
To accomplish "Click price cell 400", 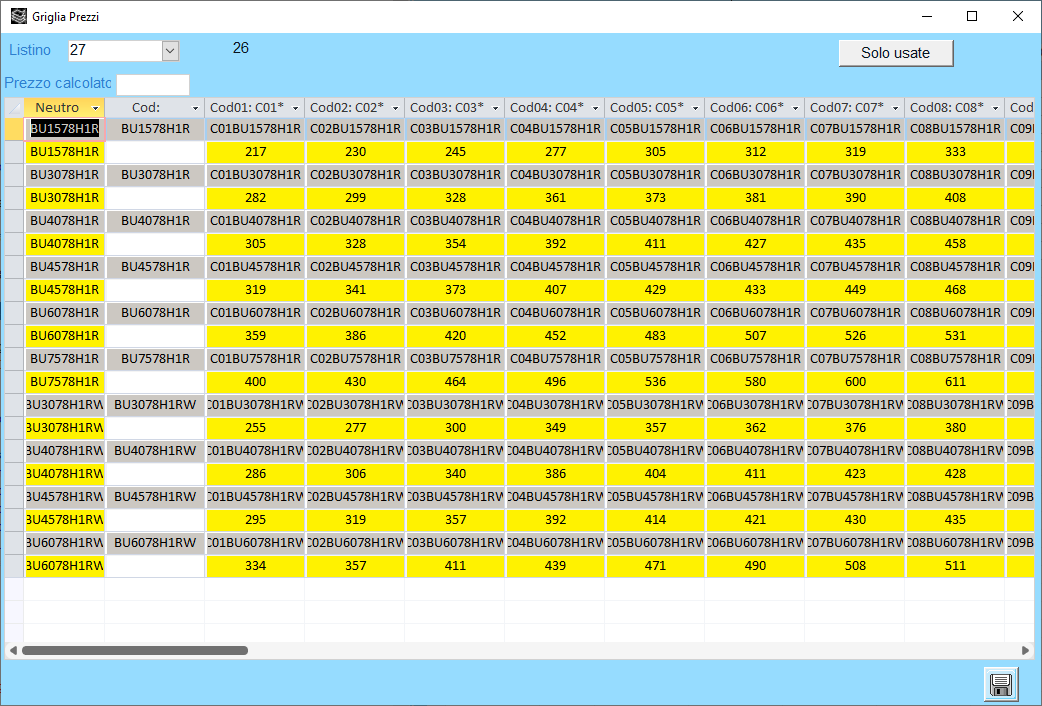I will [x=255, y=382].
